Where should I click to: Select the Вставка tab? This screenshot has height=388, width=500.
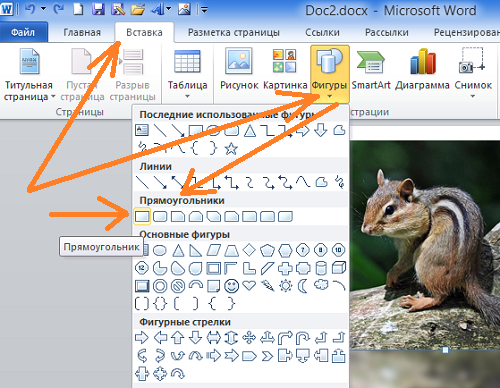(x=144, y=32)
